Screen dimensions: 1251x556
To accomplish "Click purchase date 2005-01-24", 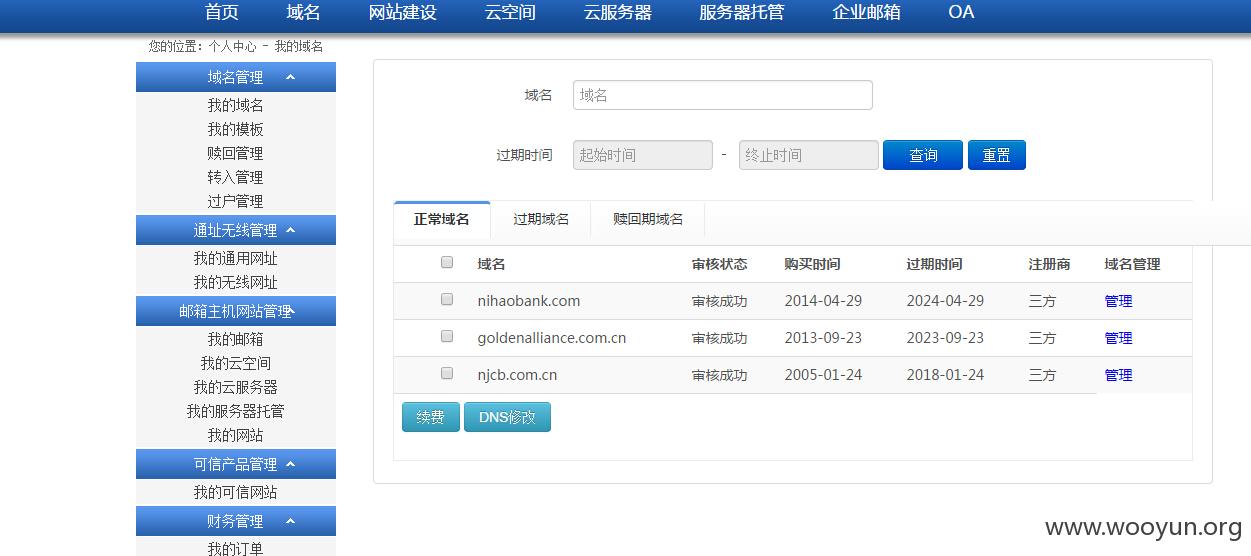I will (823, 375).
